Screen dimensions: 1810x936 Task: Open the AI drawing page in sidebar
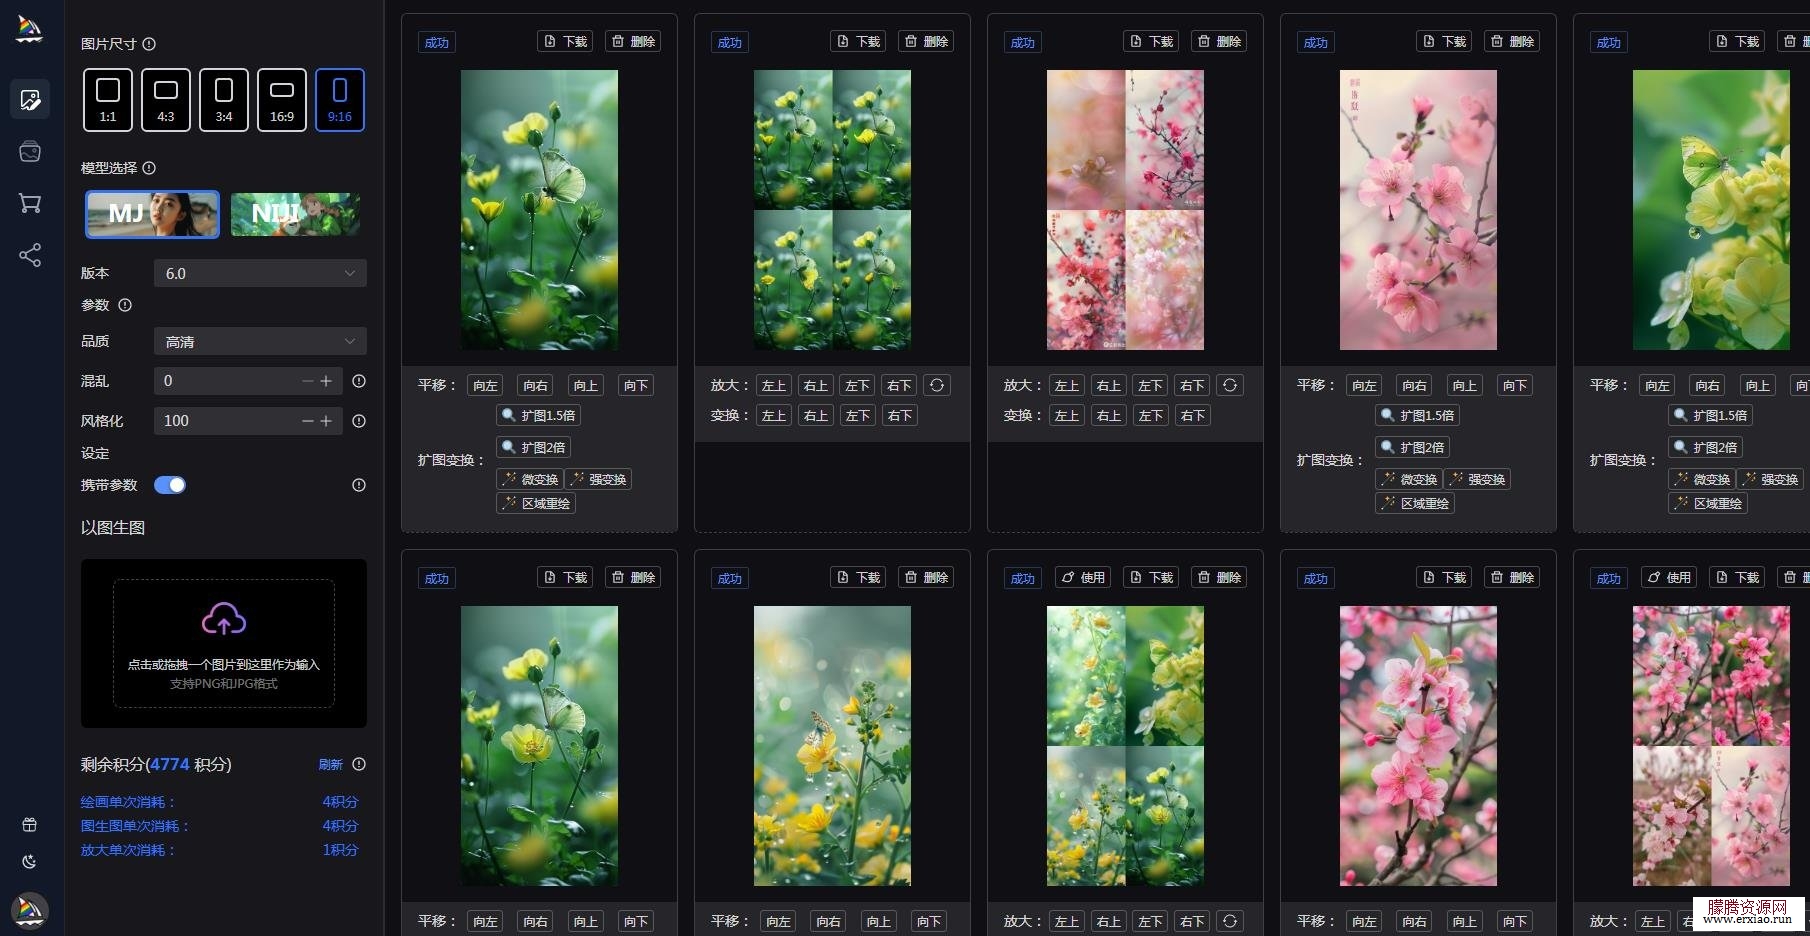tap(30, 99)
